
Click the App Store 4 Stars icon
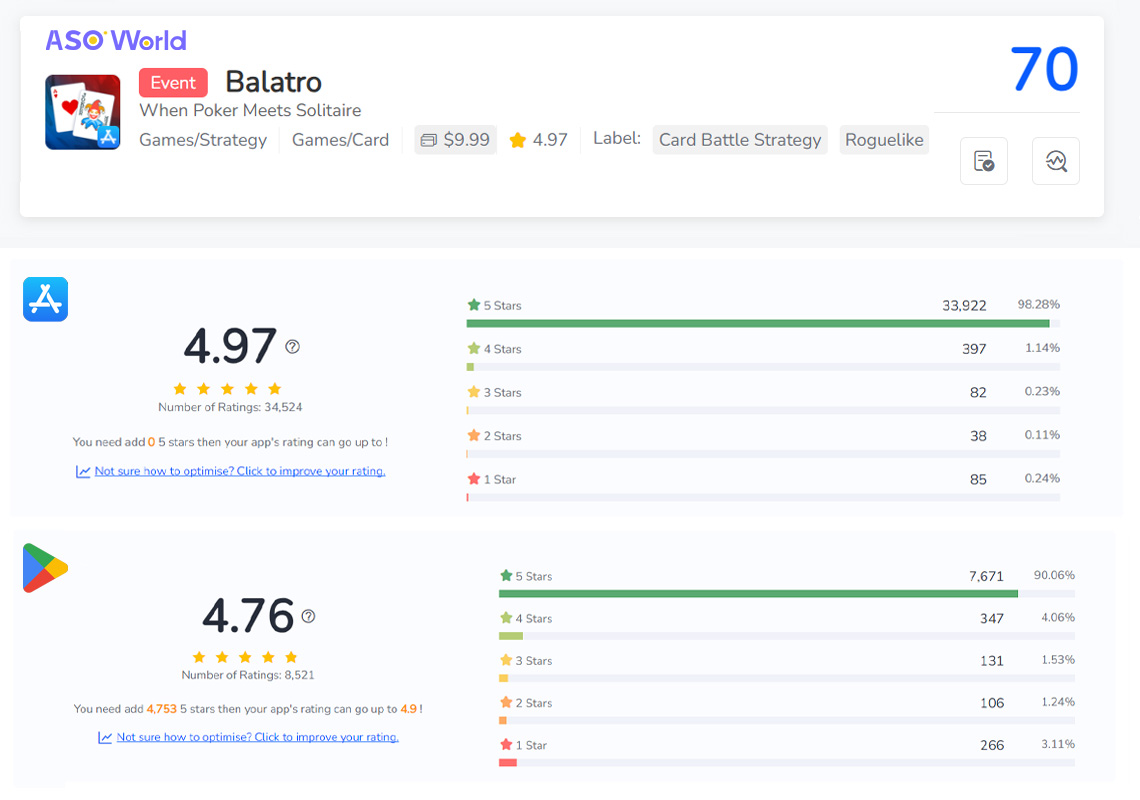click(474, 348)
